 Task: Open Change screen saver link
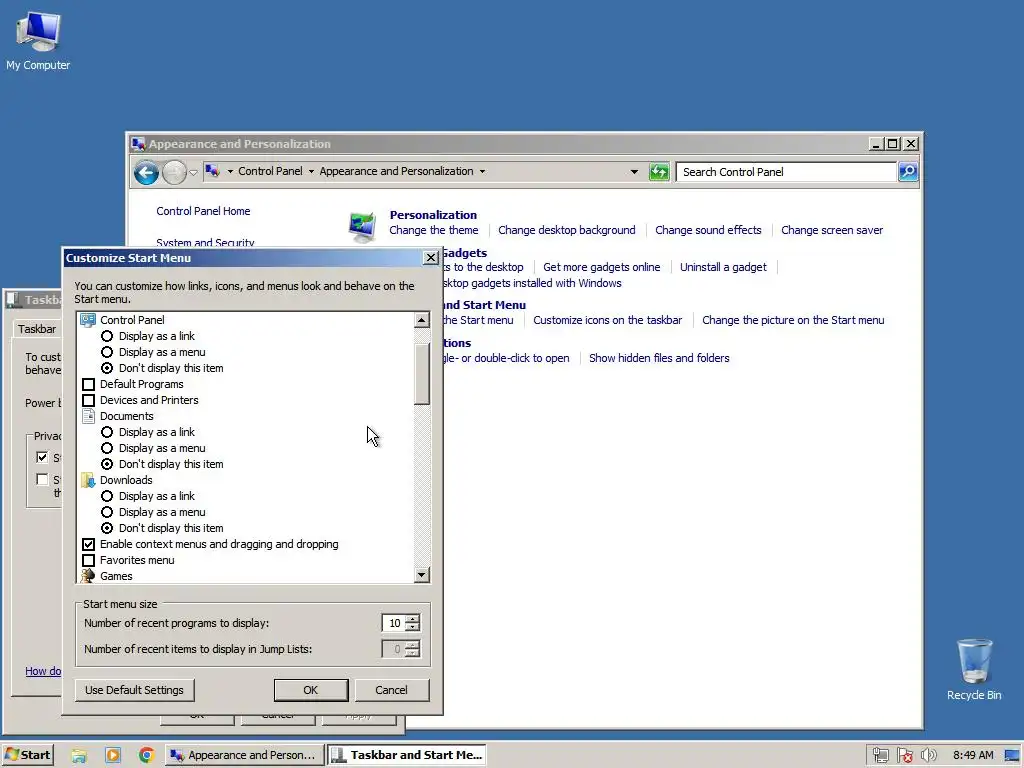(831, 230)
